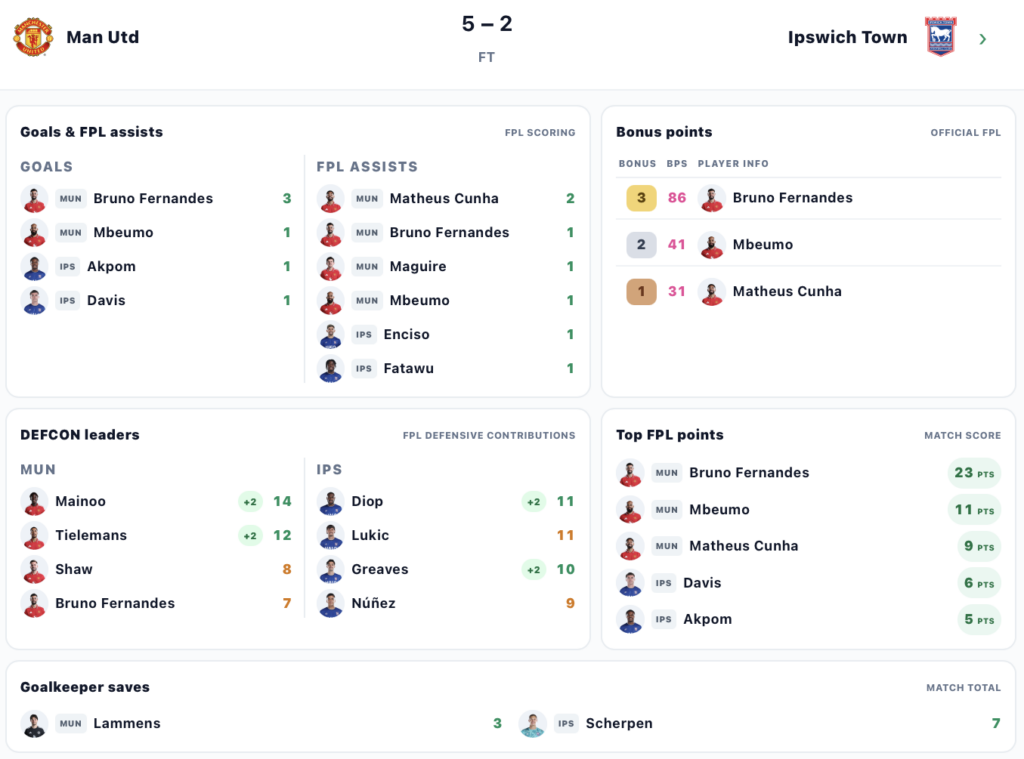This screenshot has height=759, width=1024.
Task: Click Akpom's player avatar in Goals list
Action: tap(35, 266)
